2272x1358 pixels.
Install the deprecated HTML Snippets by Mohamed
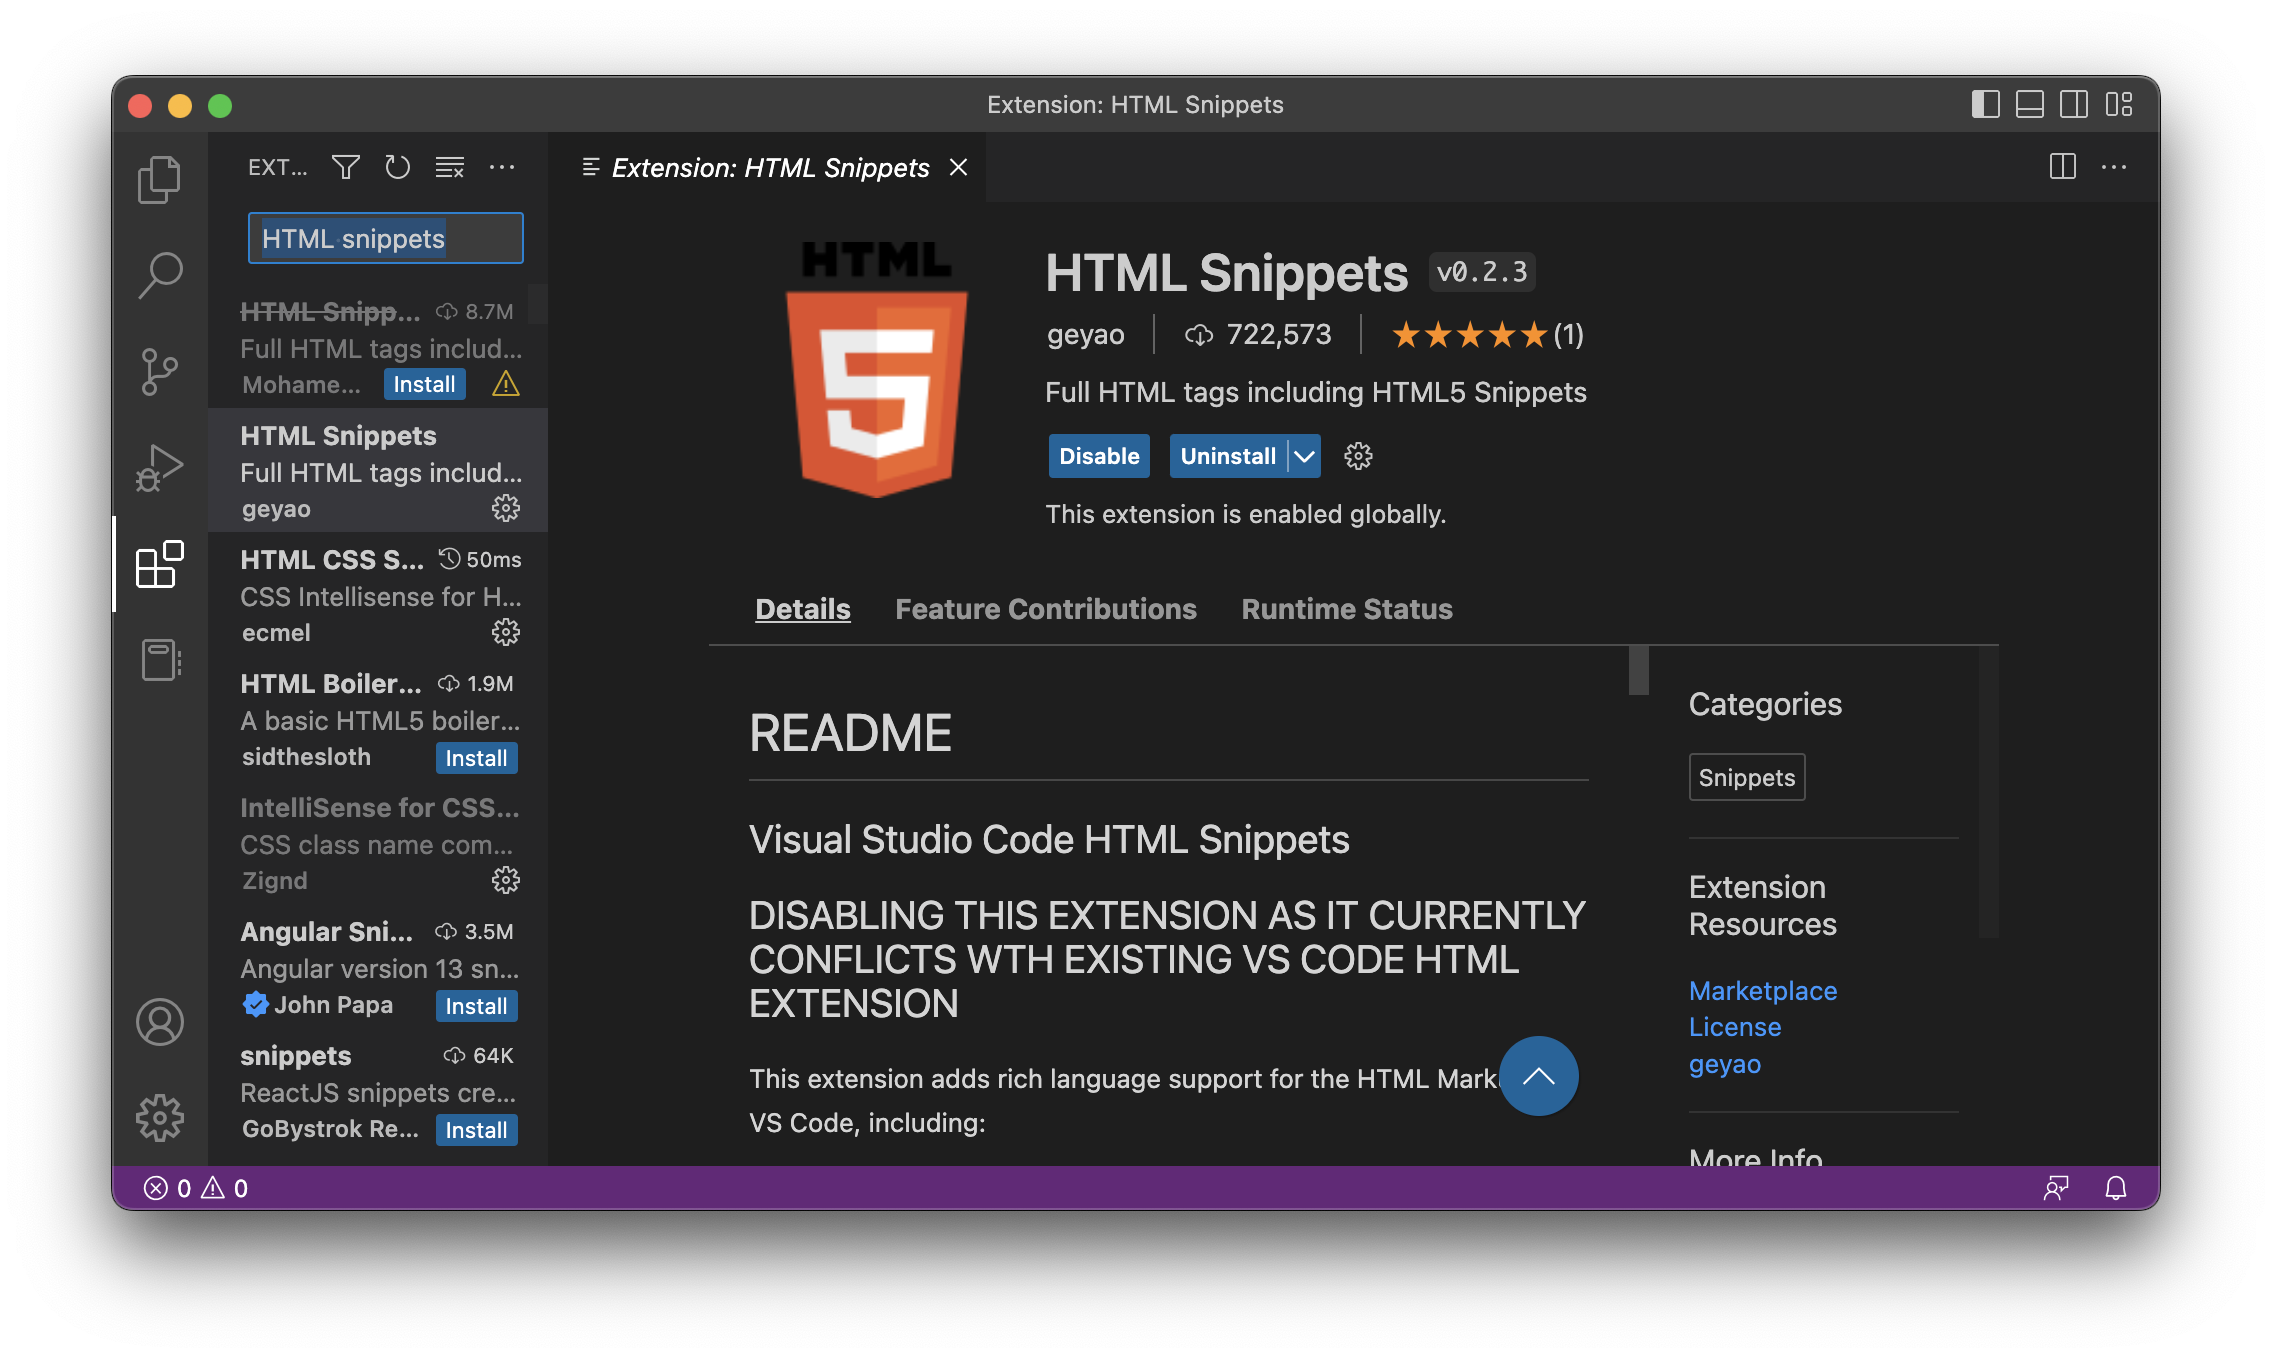click(424, 384)
